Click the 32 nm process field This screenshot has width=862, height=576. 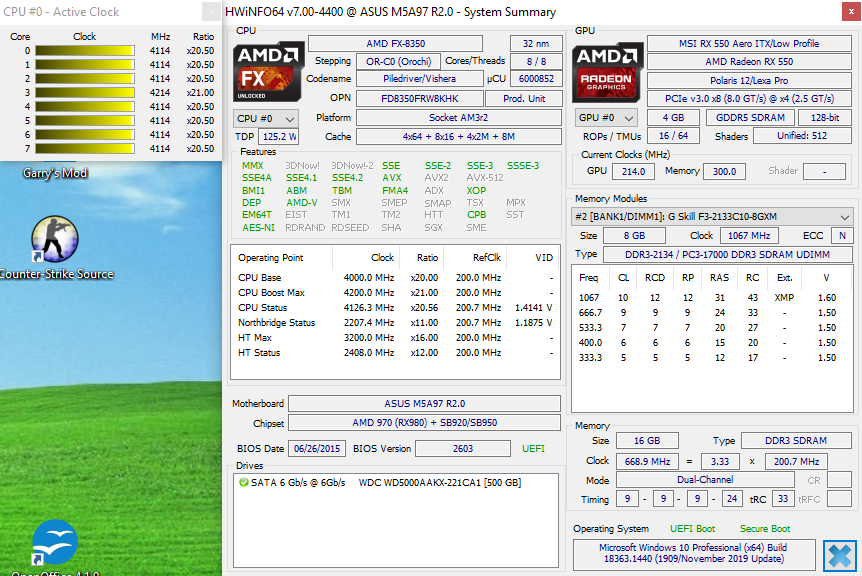click(536, 43)
